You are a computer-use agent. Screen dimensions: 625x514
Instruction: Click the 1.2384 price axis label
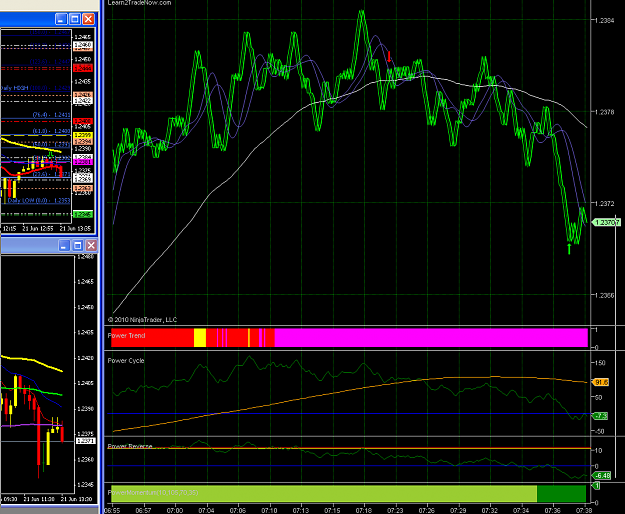(605, 20)
